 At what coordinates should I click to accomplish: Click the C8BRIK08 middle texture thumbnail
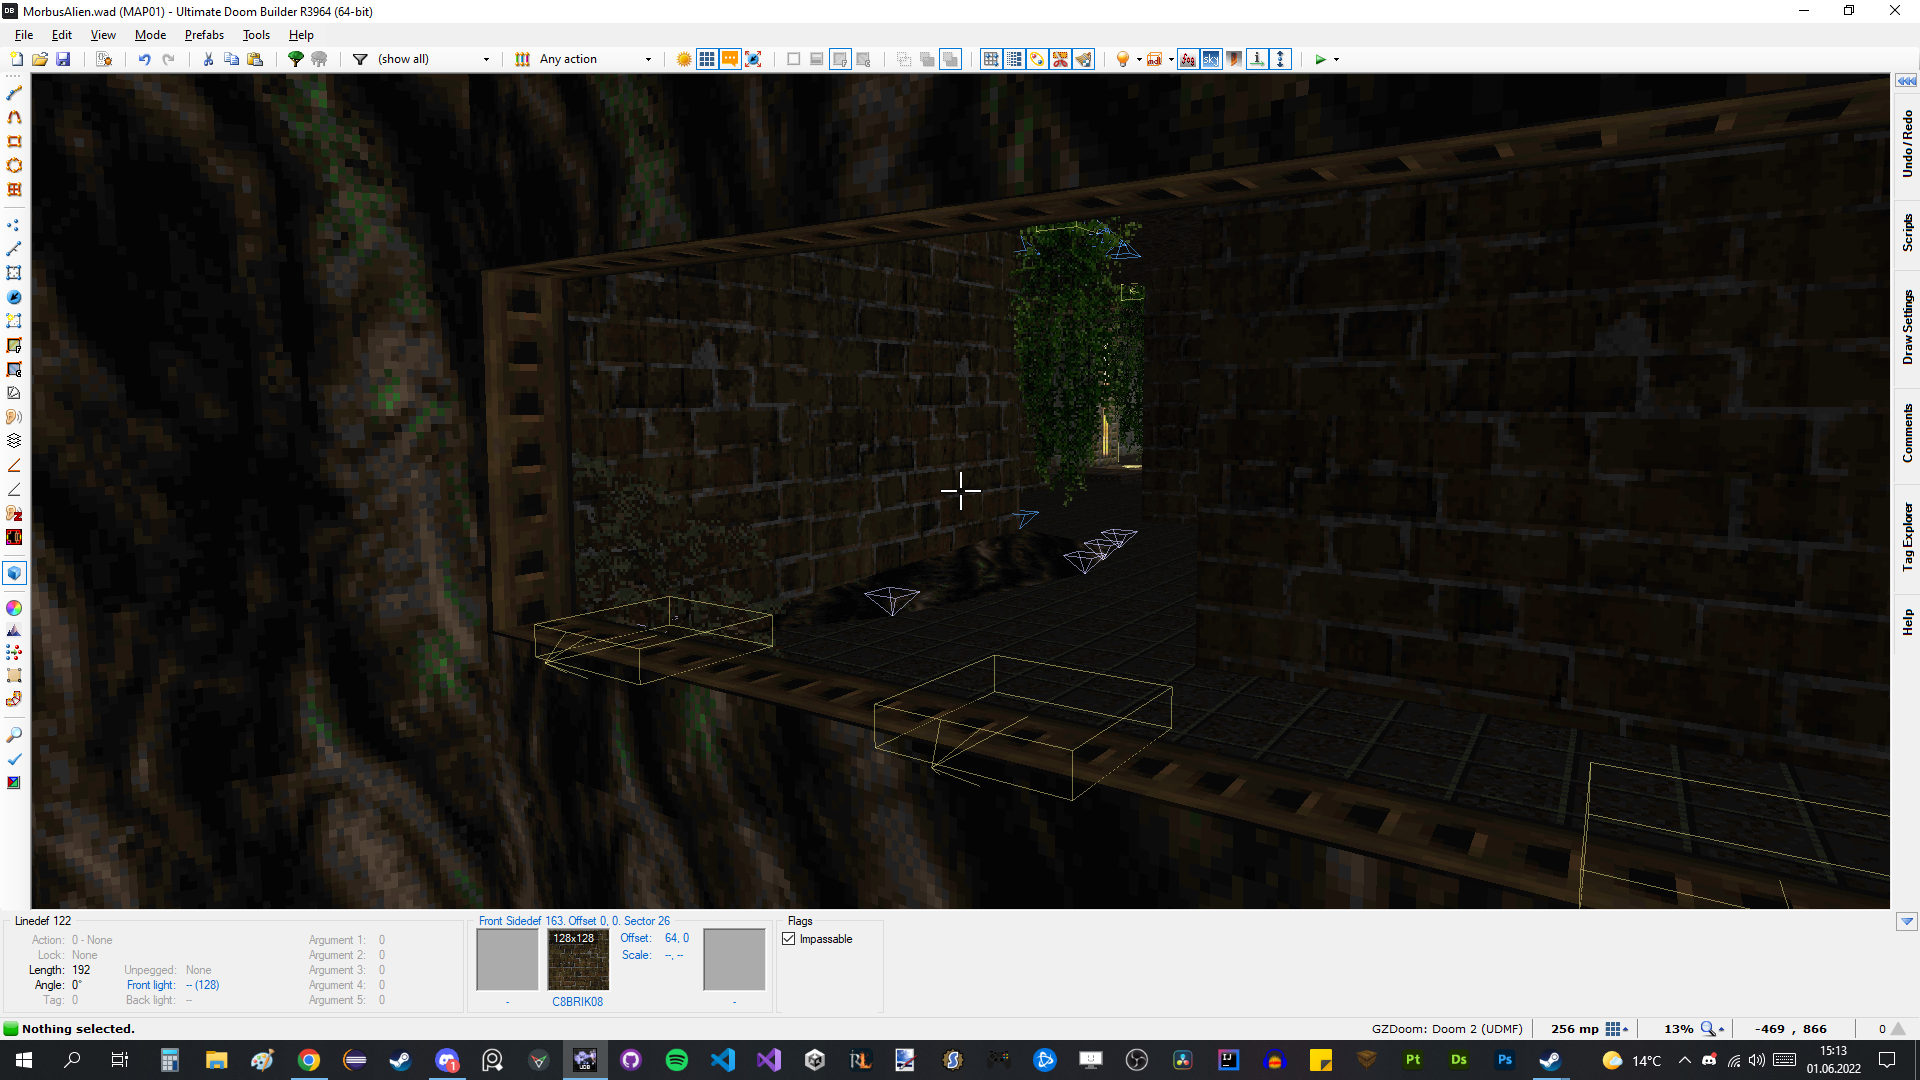pos(578,960)
